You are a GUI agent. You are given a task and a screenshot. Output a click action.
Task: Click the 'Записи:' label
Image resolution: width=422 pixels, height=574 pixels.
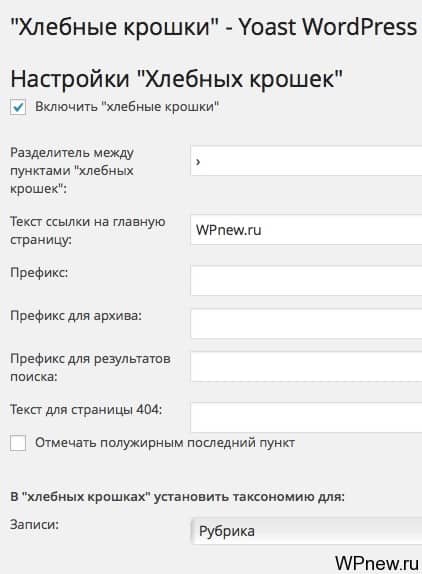(x=34, y=525)
